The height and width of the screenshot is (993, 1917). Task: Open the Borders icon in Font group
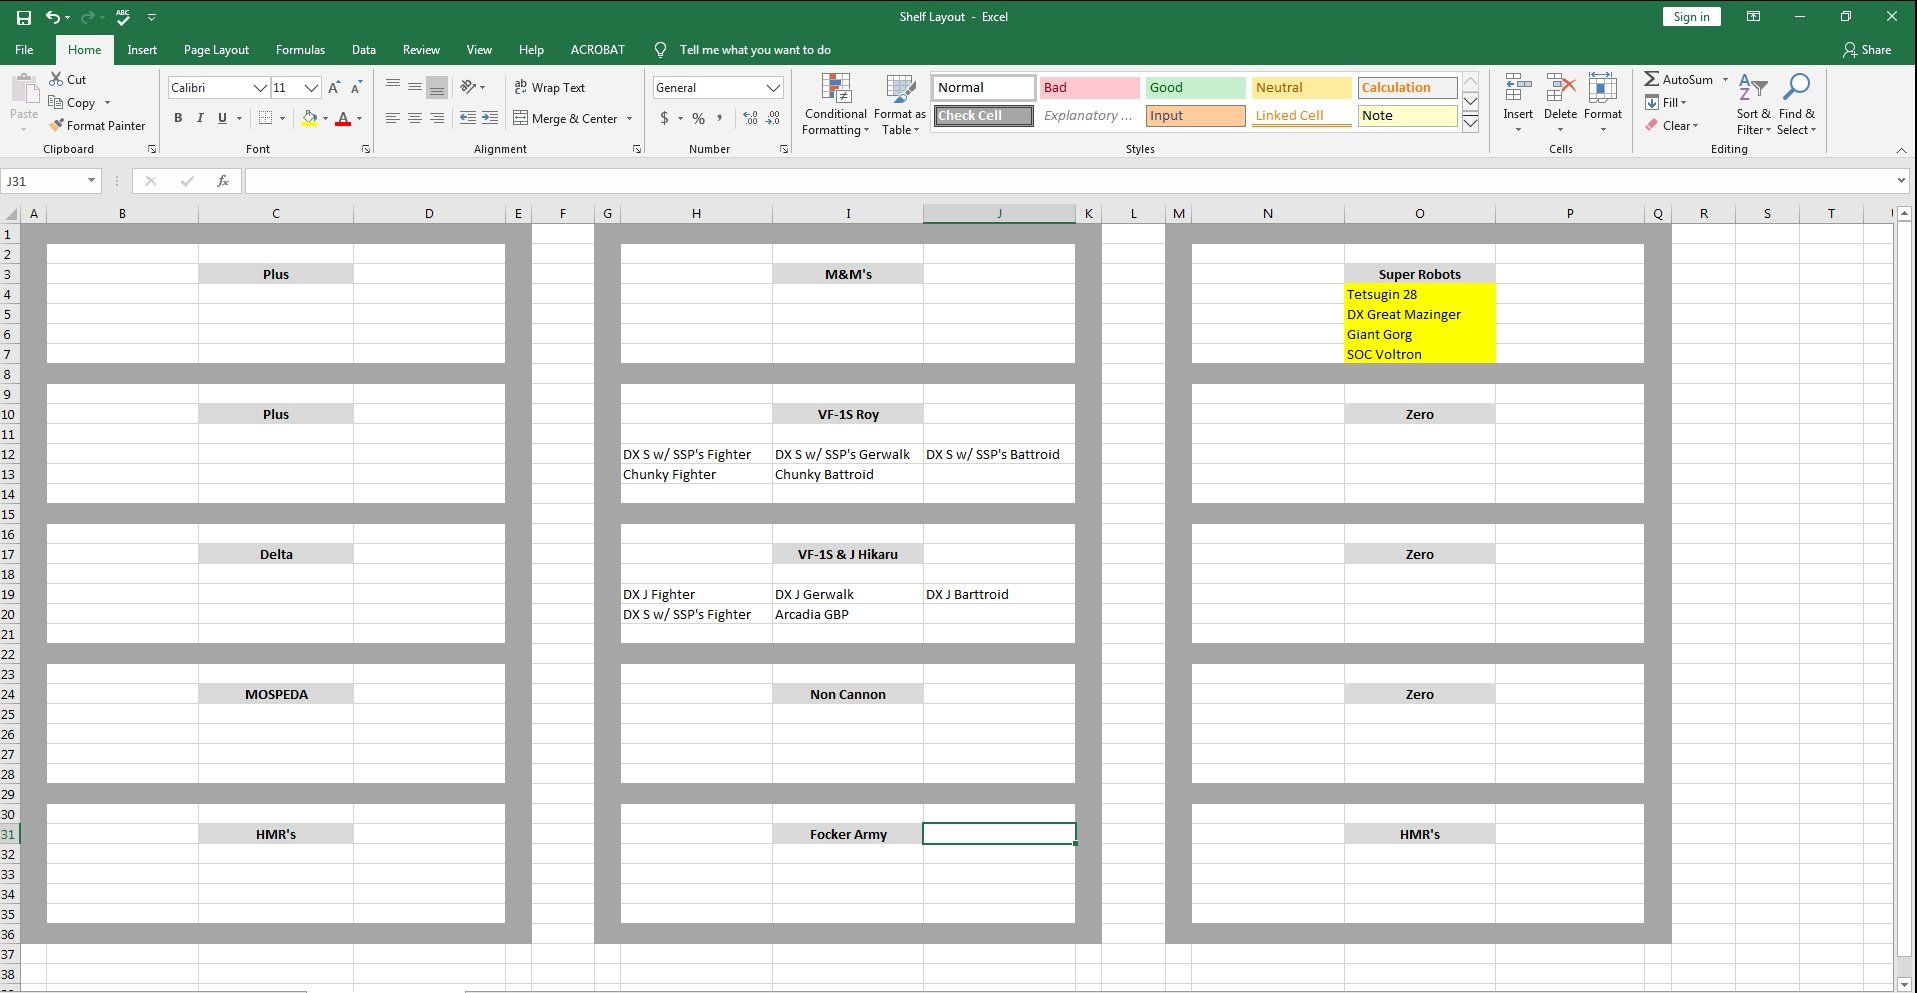(265, 118)
